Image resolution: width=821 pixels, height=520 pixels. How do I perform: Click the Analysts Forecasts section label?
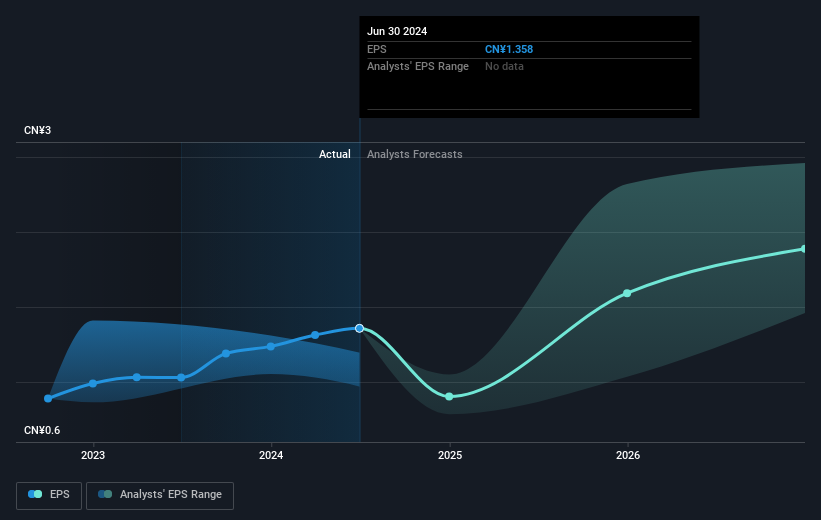pyautogui.click(x=415, y=154)
